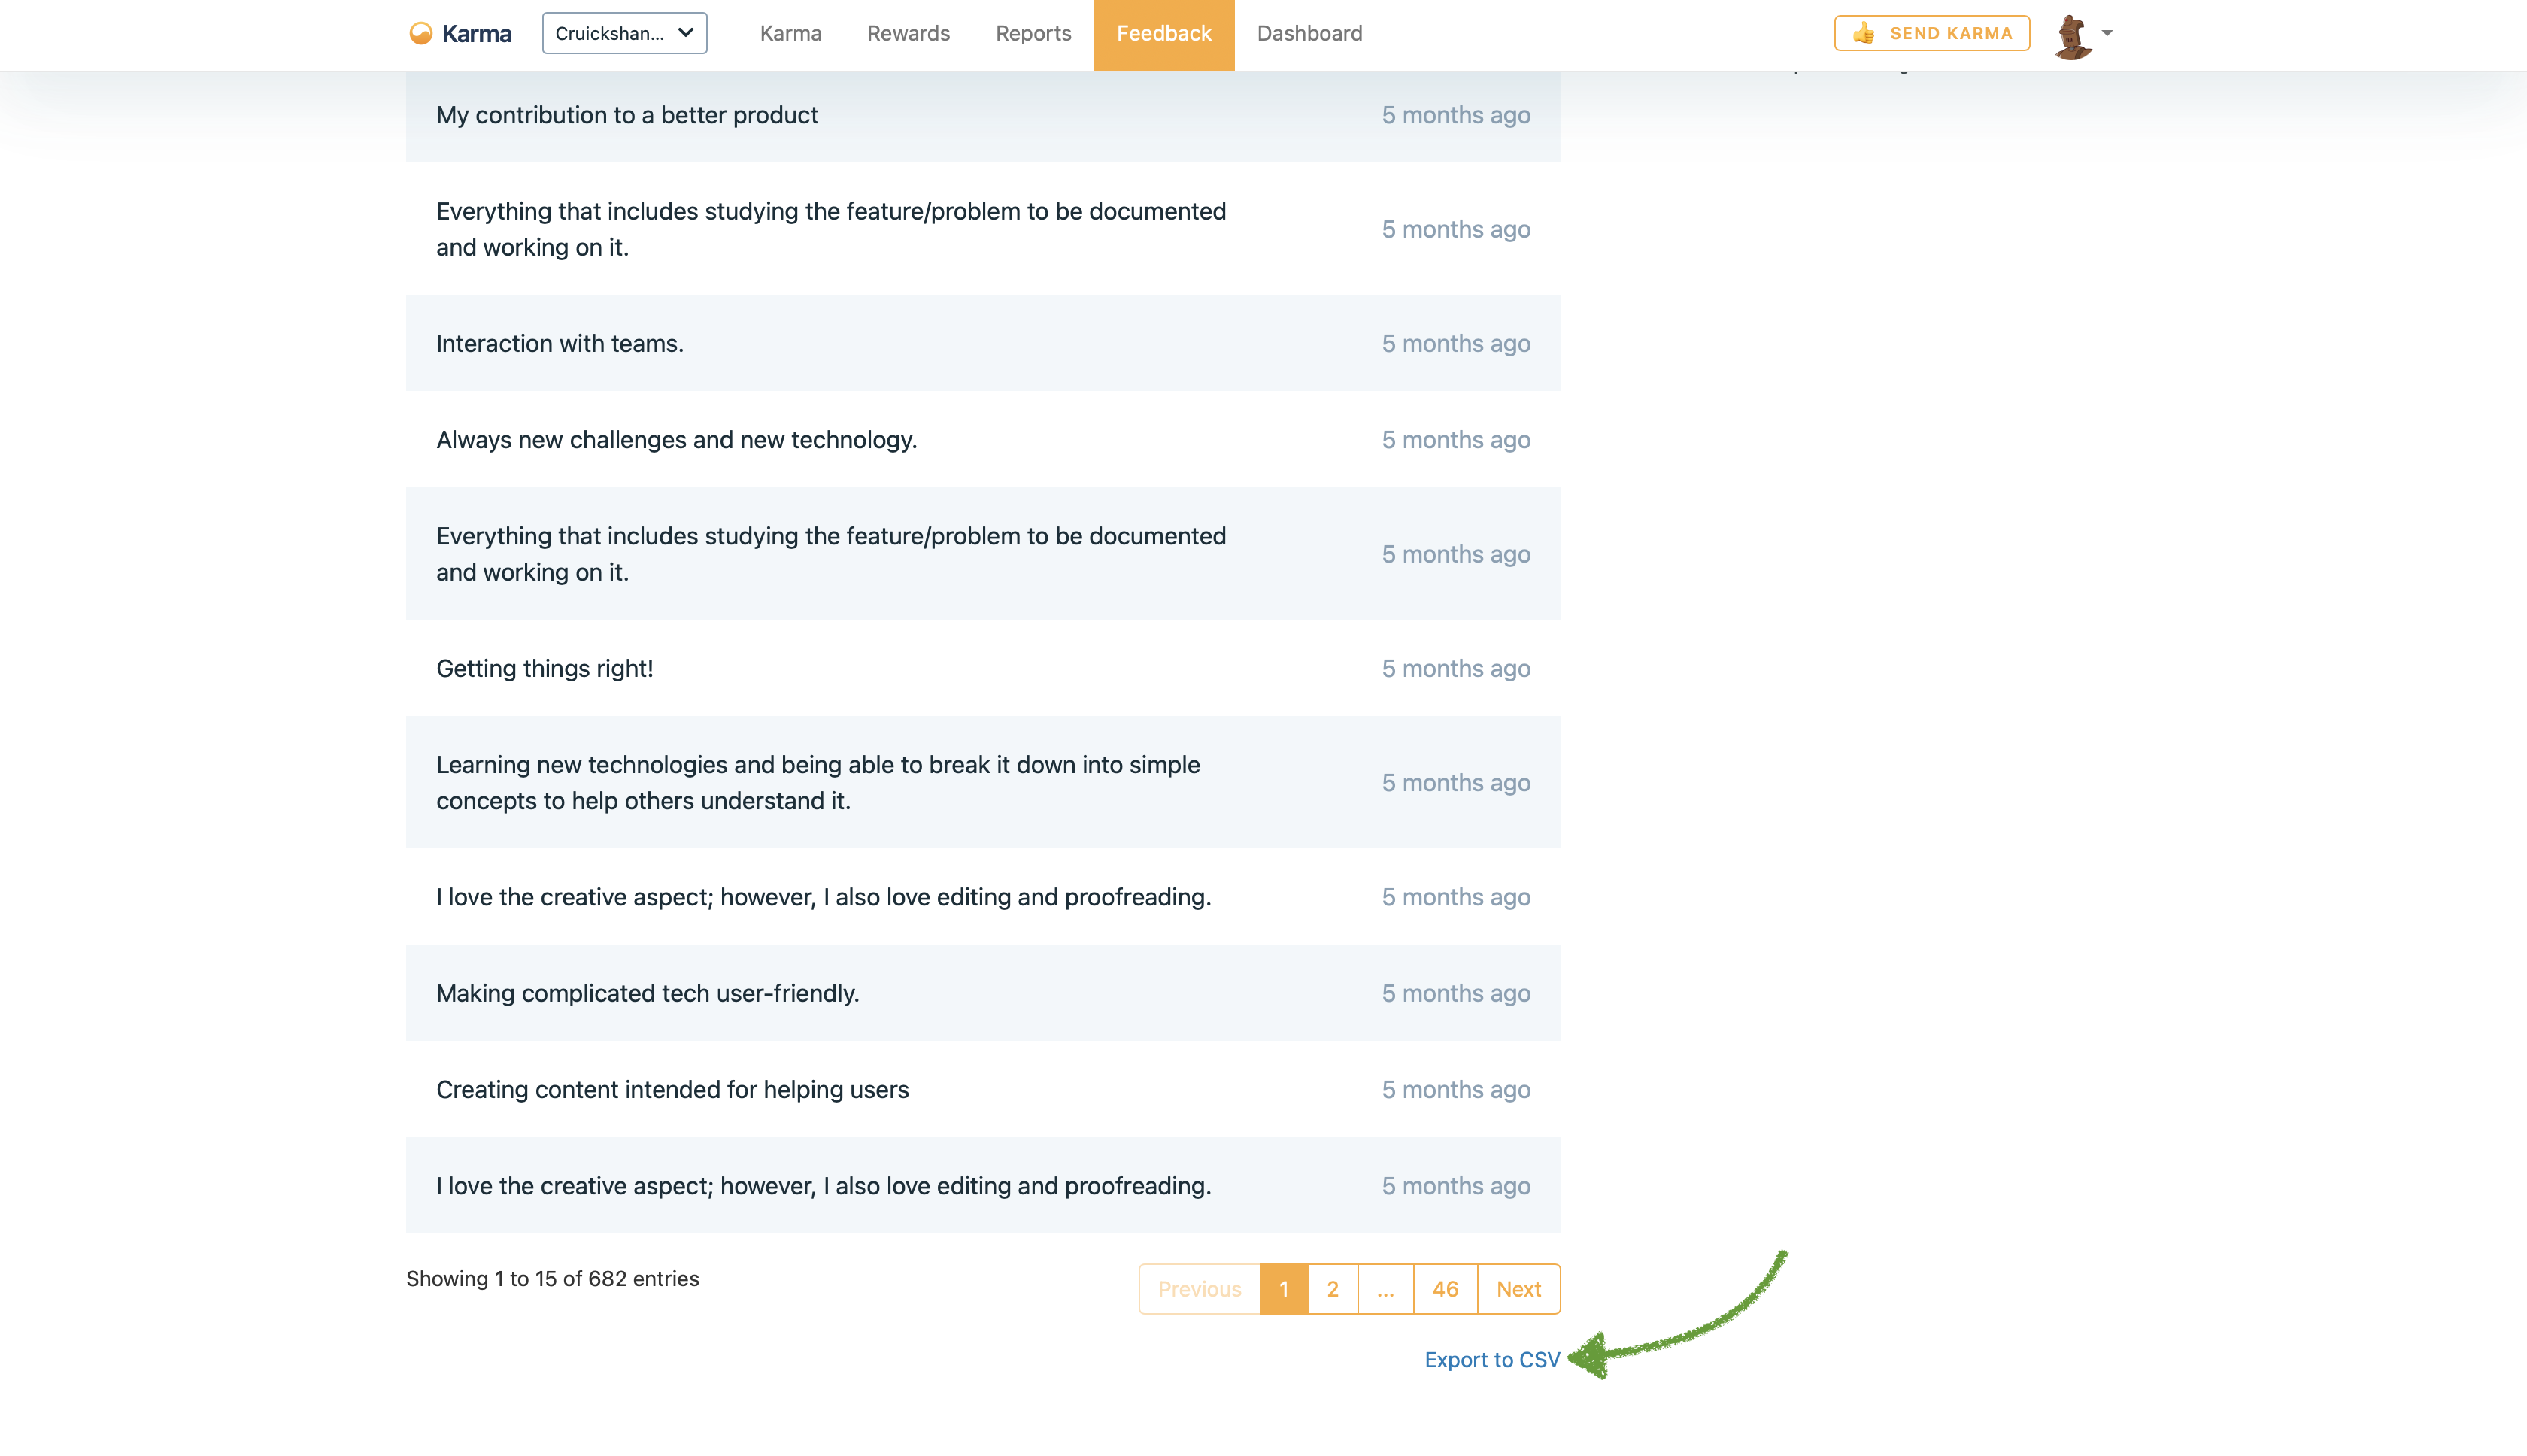Select the 'Getting things right!' feedback row

pyautogui.click(x=545, y=668)
